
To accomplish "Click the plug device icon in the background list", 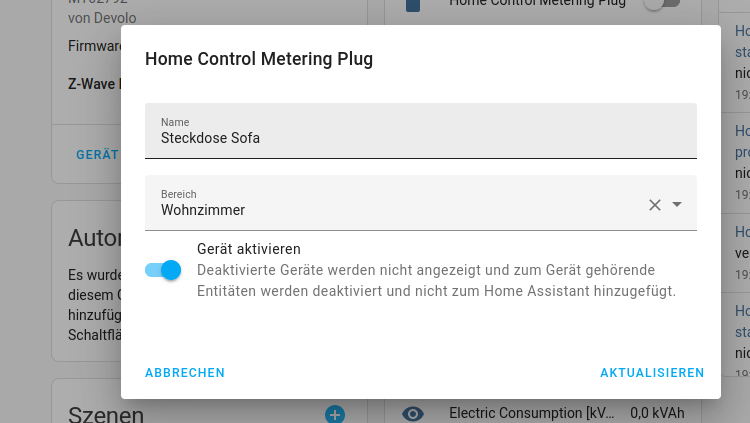I will tap(413, 5).
